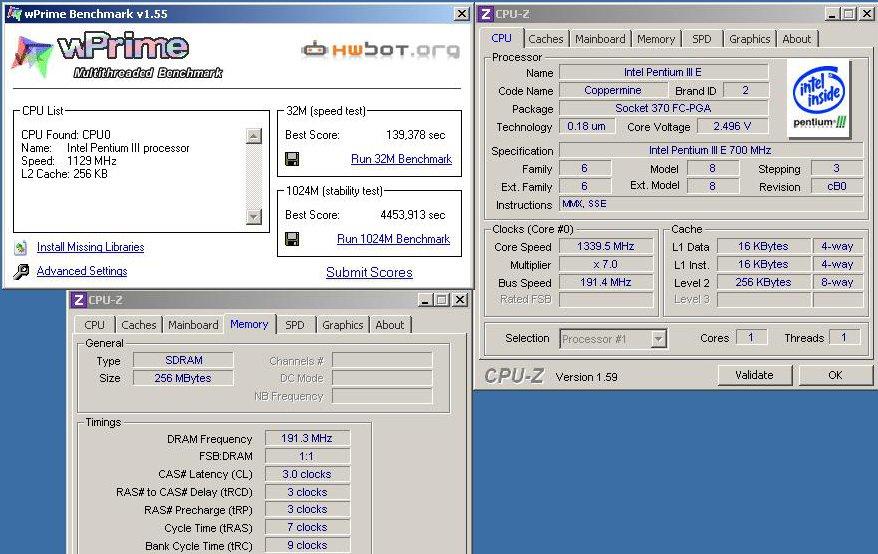Viewport: 878px width, 554px height.
Task: Click the Bank Cycle Time value '9 clocks'
Action: (x=307, y=545)
